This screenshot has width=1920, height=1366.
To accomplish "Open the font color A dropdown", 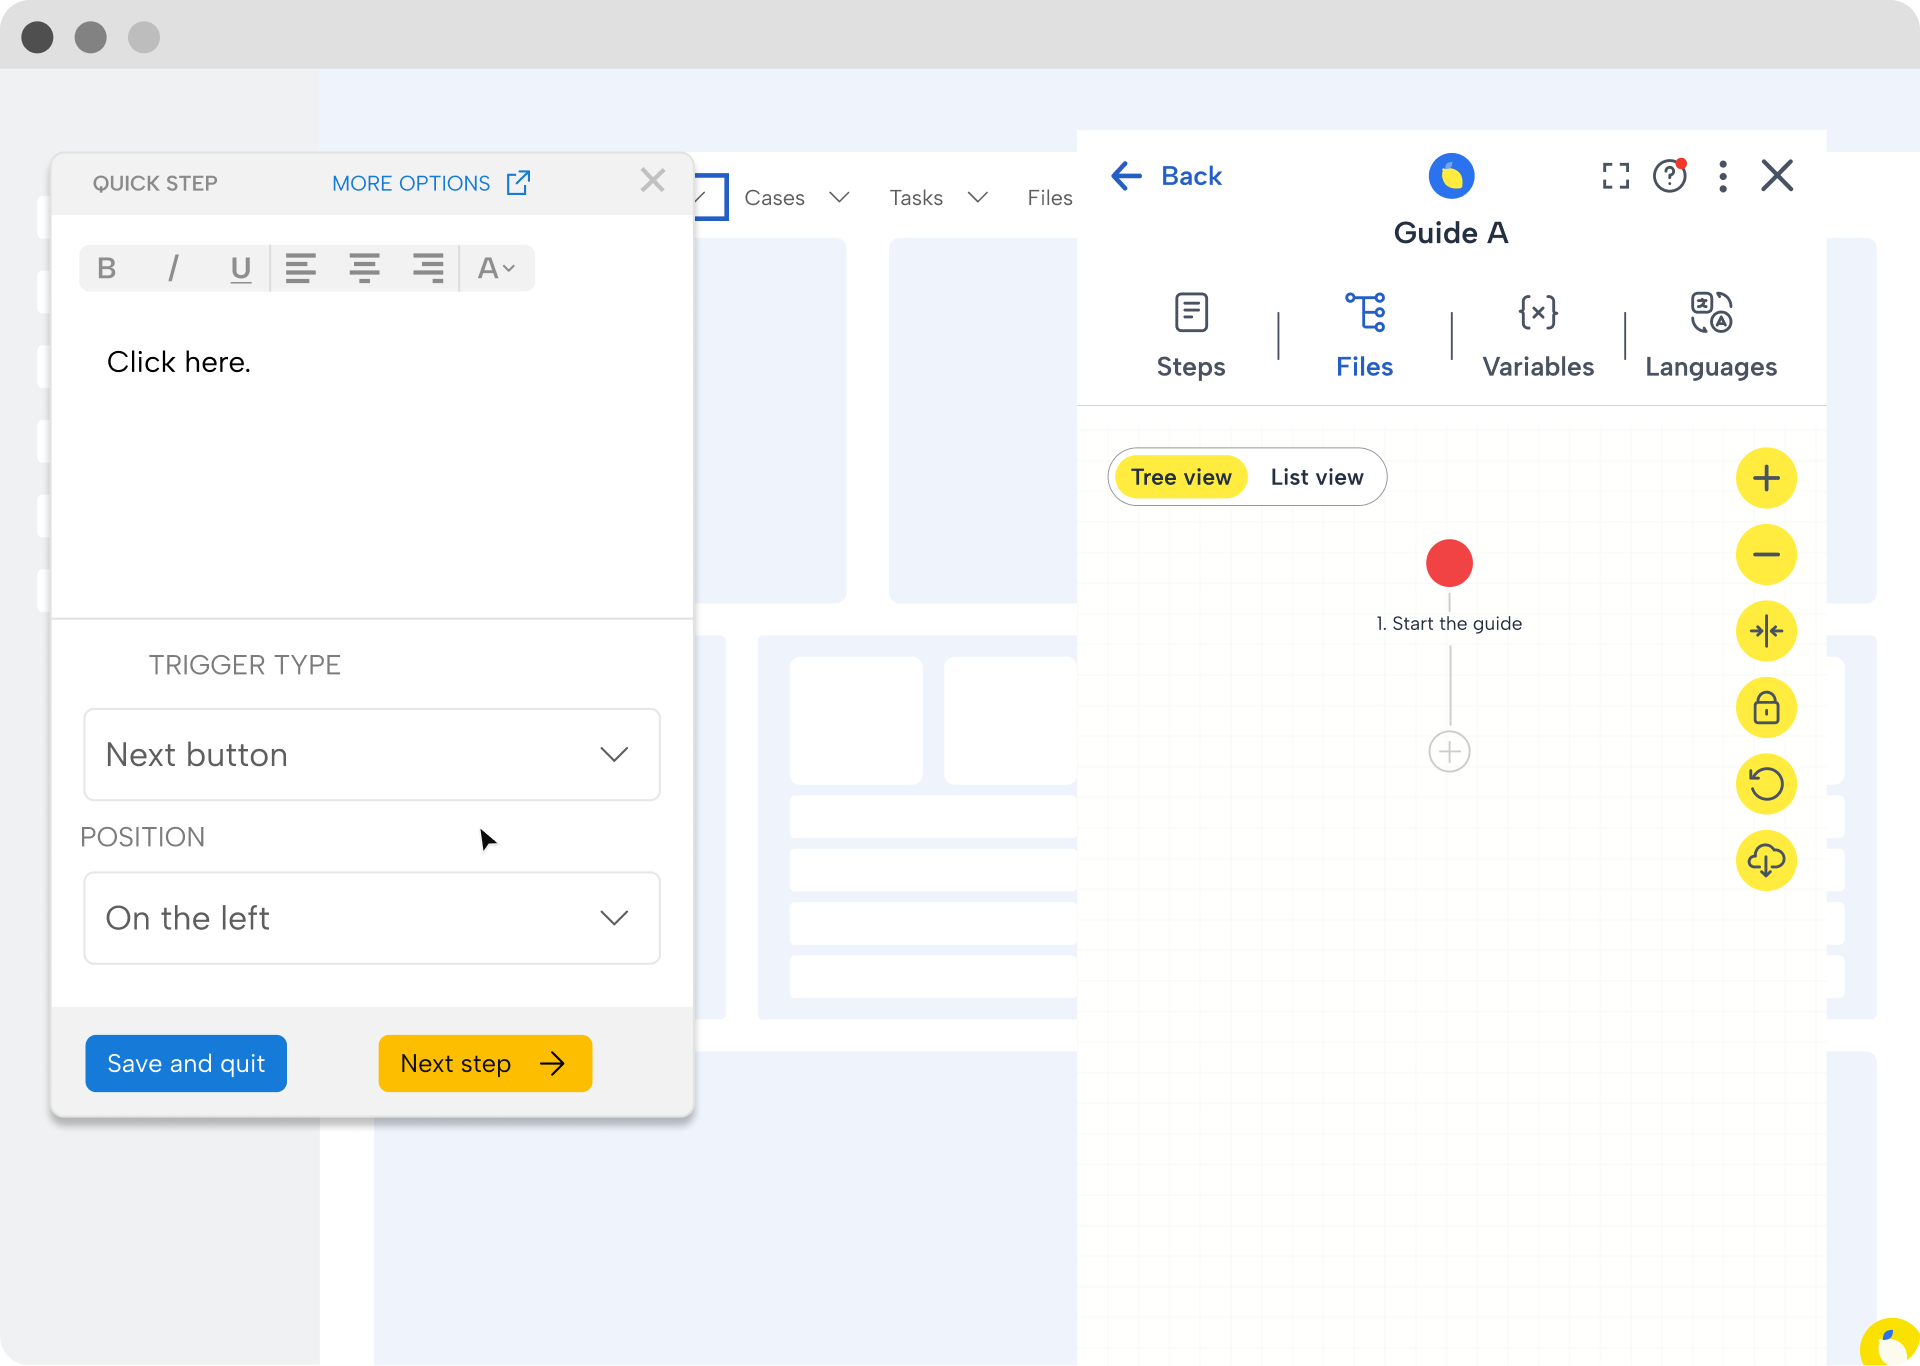I will click(496, 268).
